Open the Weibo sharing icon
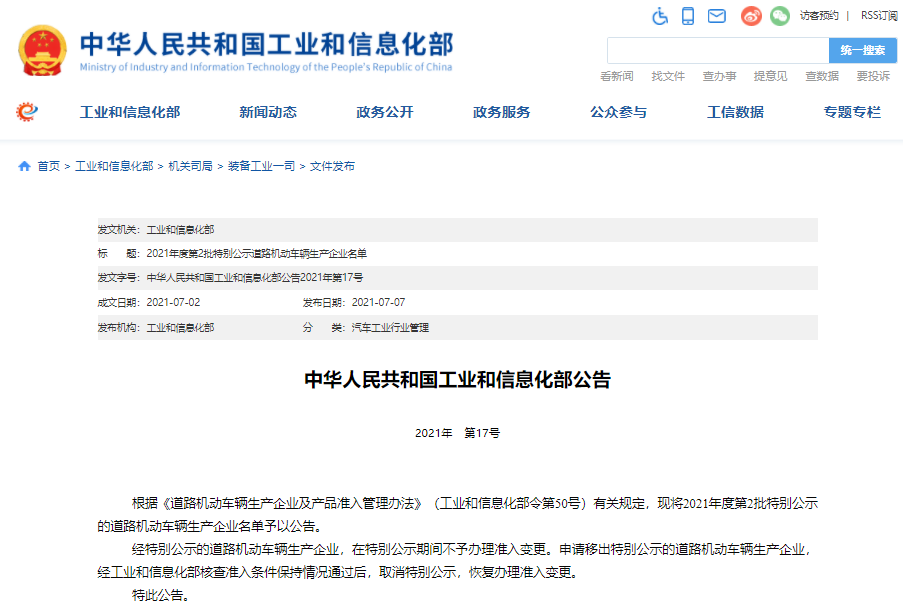Viewport: 903px width, 604px height. pyautogui.click(x=750, y=16)
